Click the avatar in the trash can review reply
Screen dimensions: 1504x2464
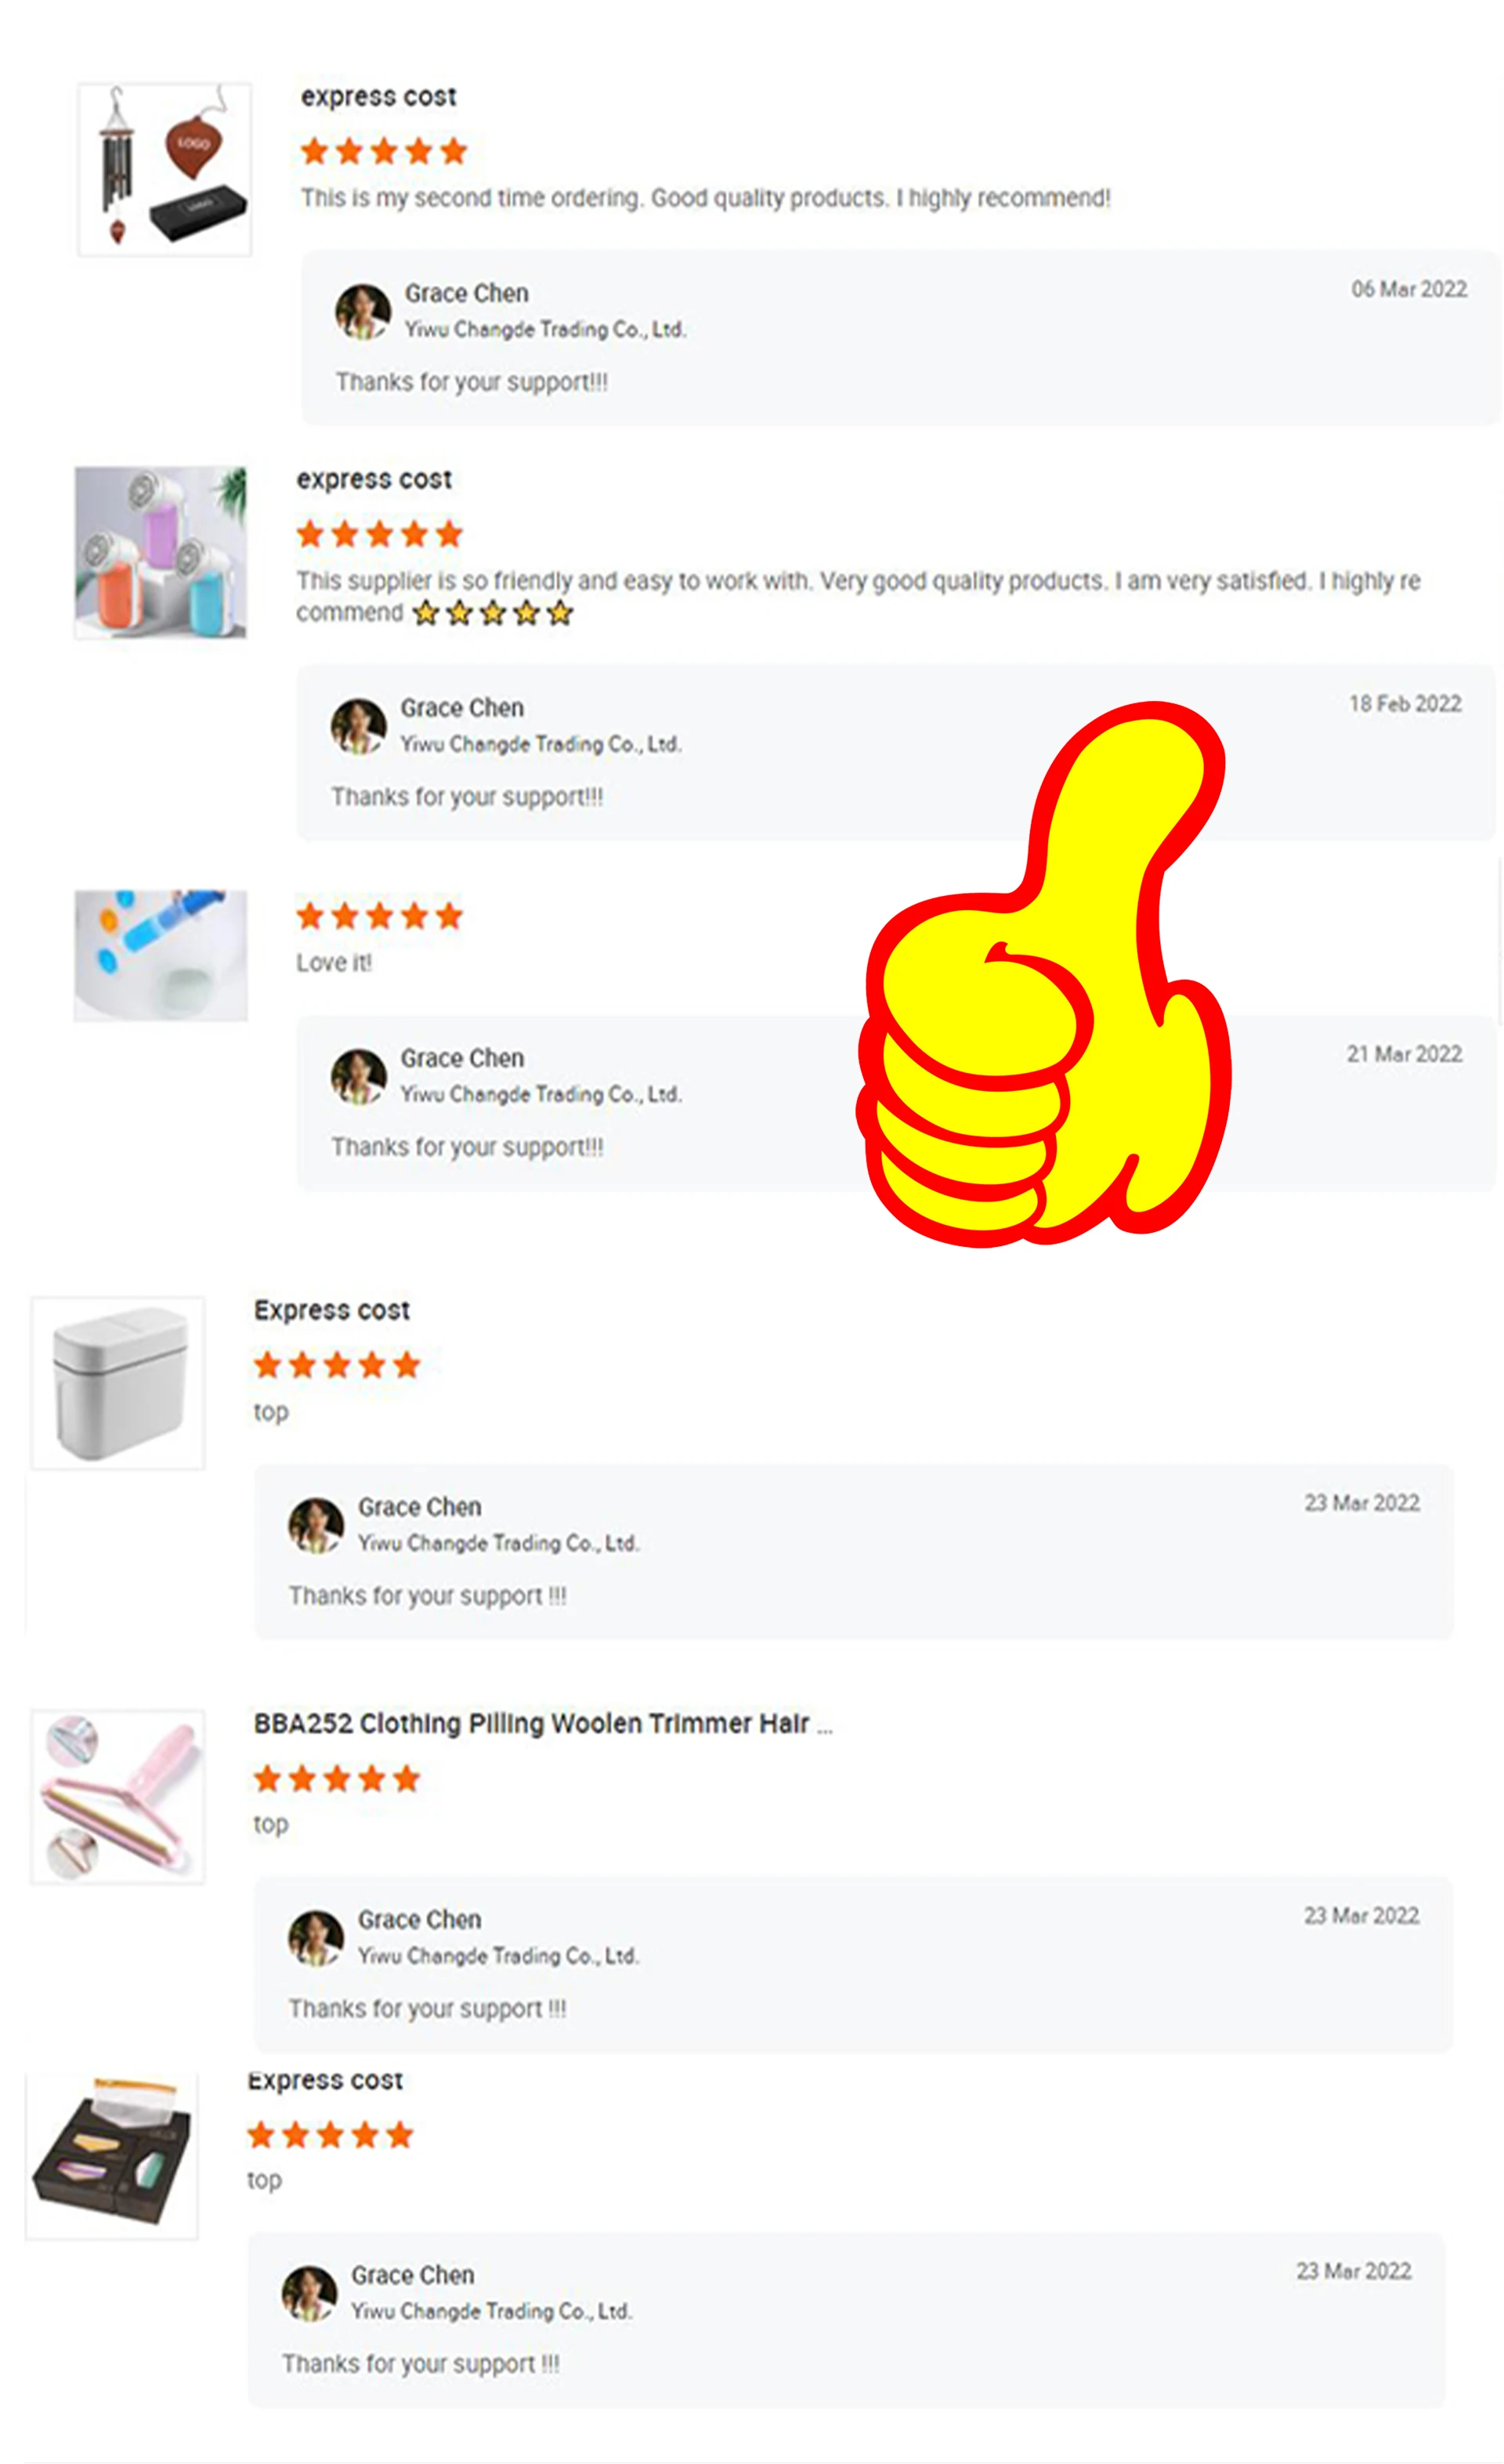(316, 1525)
